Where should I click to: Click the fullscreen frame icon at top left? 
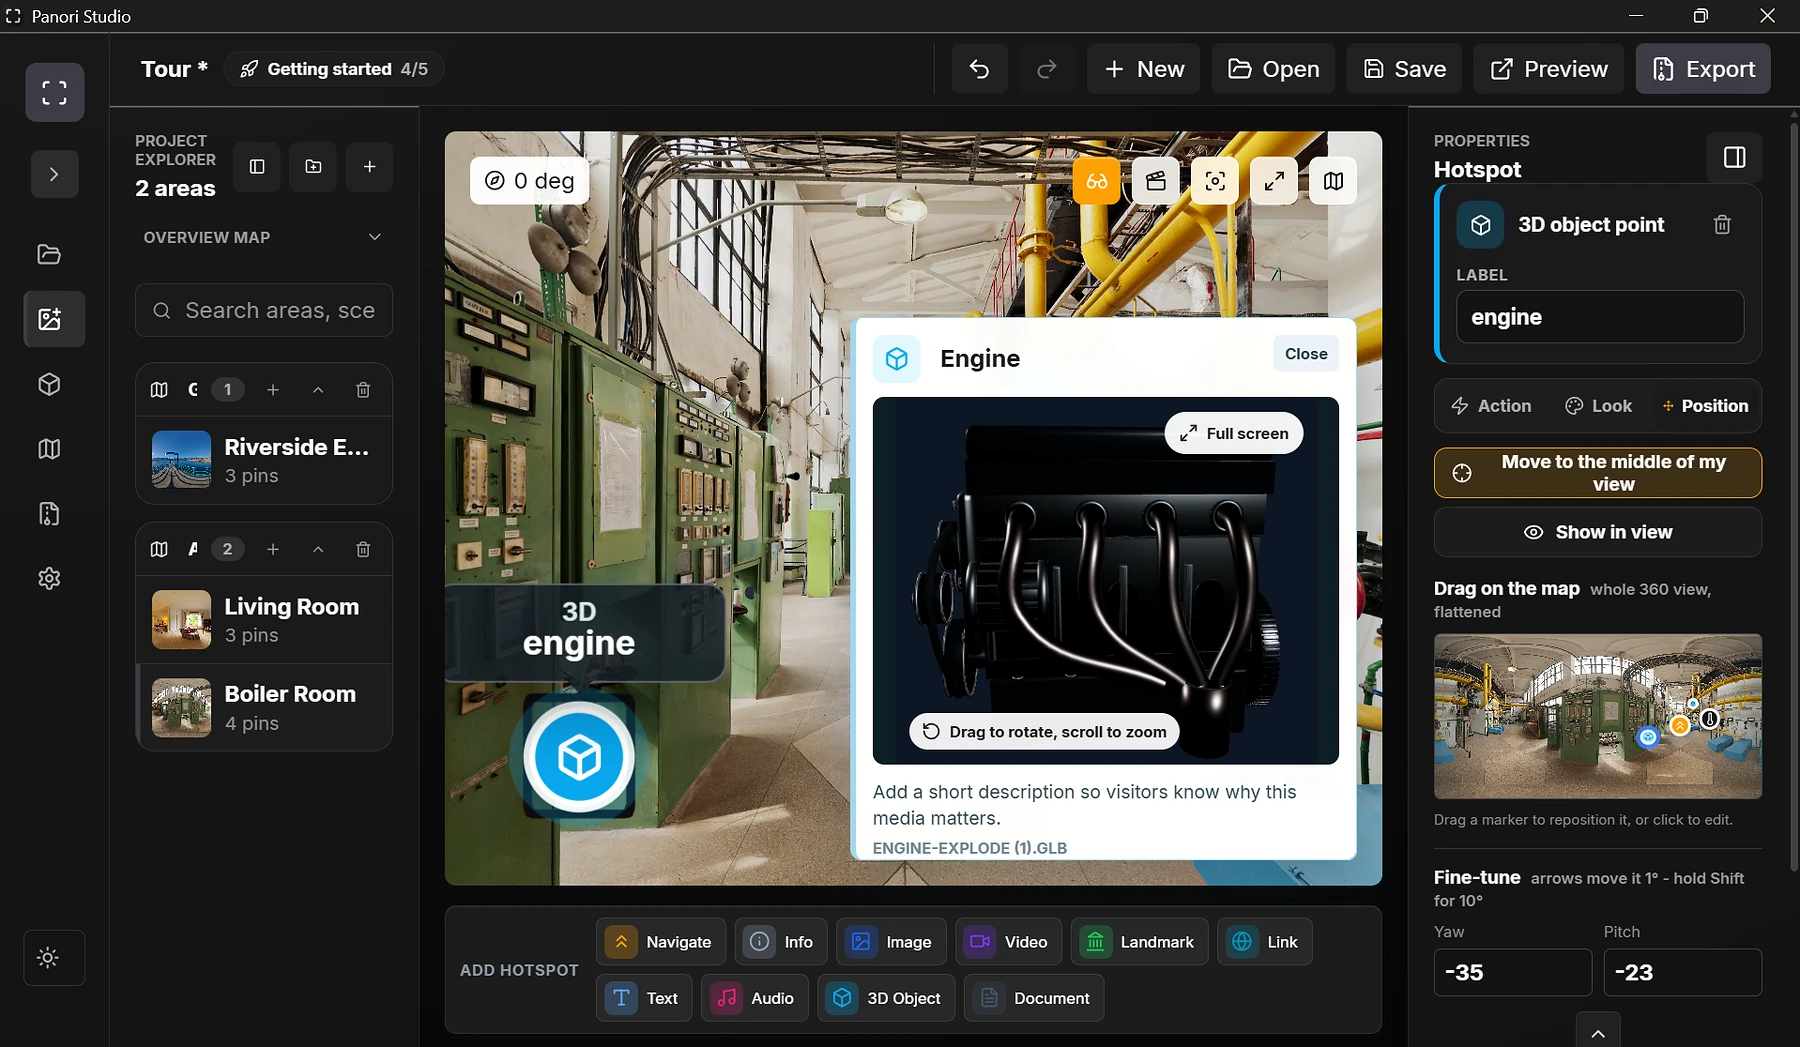tap(55, 93)
